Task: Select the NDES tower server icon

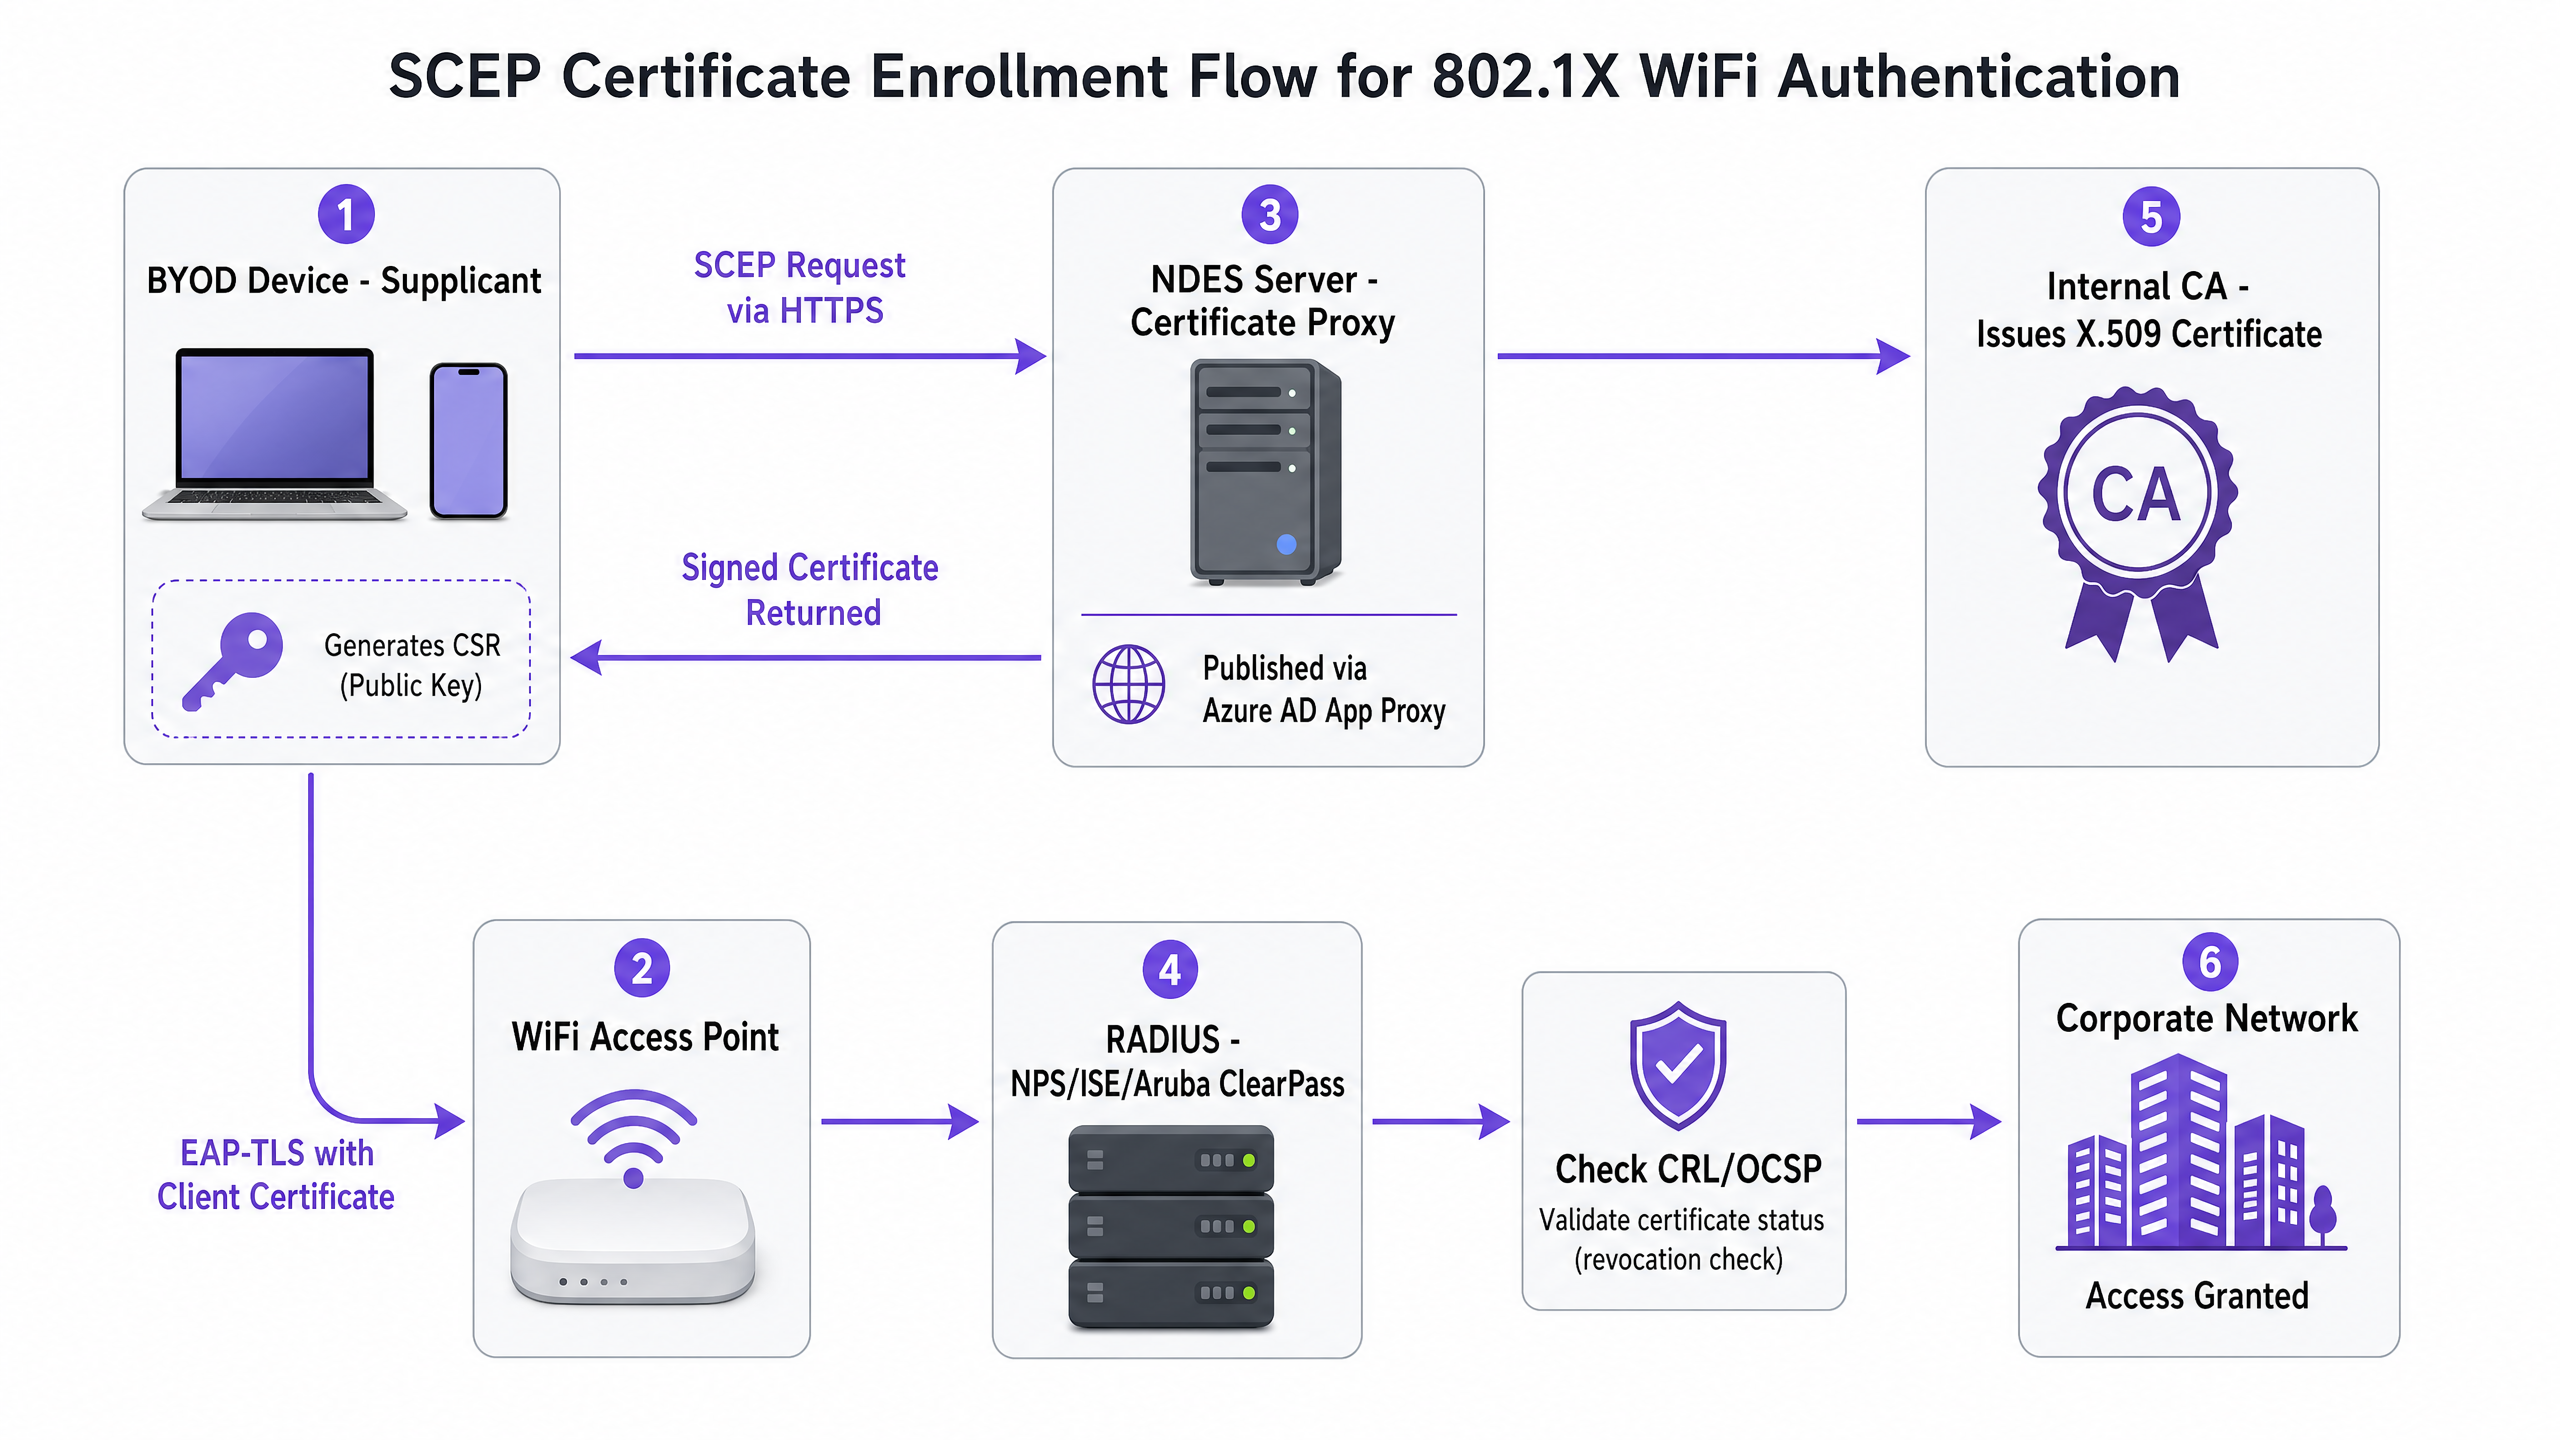Action: click(x=1265, y=472)
